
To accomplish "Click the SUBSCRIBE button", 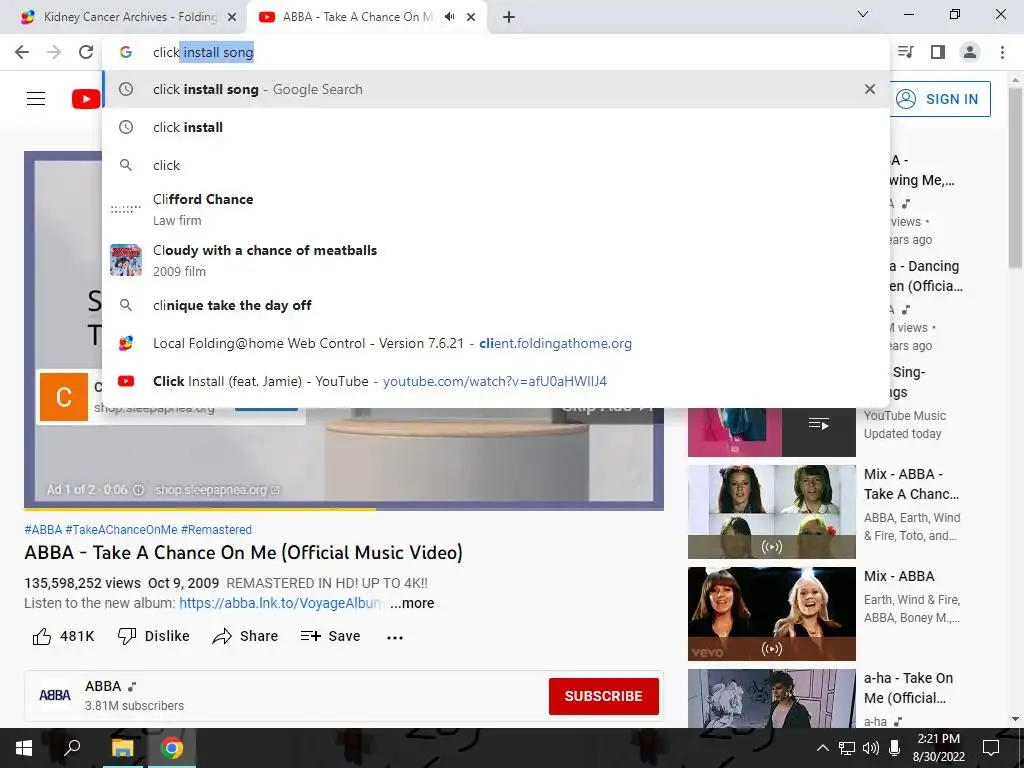I will 603,696.
